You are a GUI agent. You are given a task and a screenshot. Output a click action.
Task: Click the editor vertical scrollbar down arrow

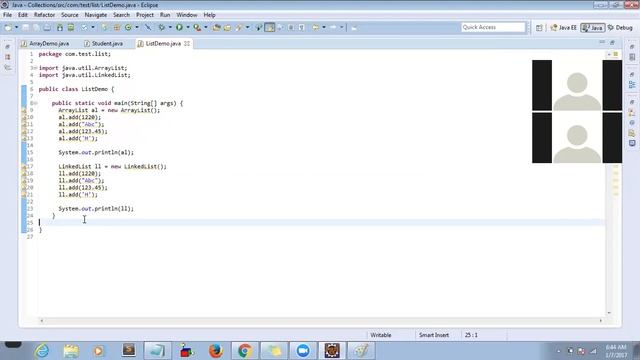pyautogui.click(x=609, y=313)
